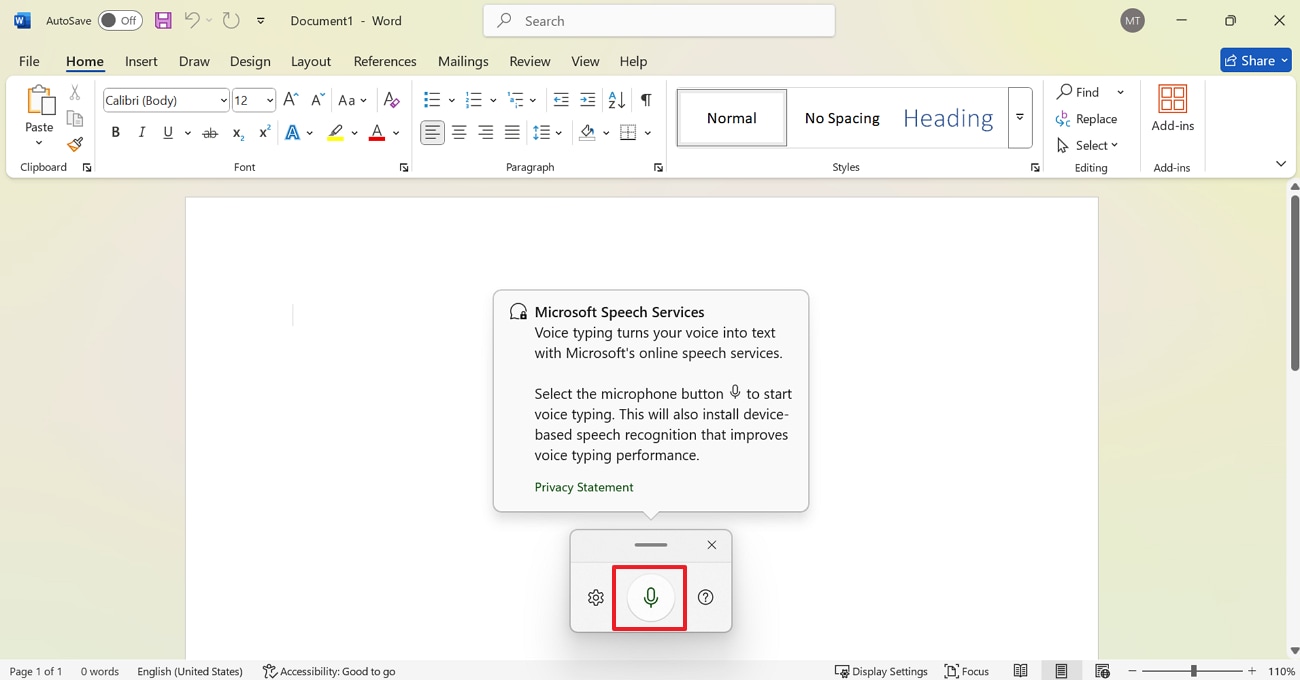Image resolution: width=1300 pixels, height=680 pixels.
Task: Toggle Show/Hide paragraph marks
Action: pos(646,99)
